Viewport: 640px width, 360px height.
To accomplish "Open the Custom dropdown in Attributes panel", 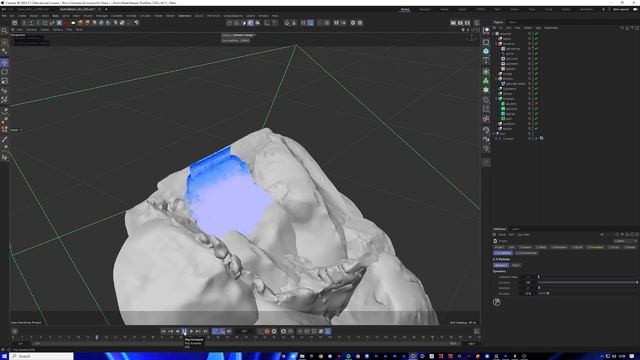I will [x=625, y=241].
